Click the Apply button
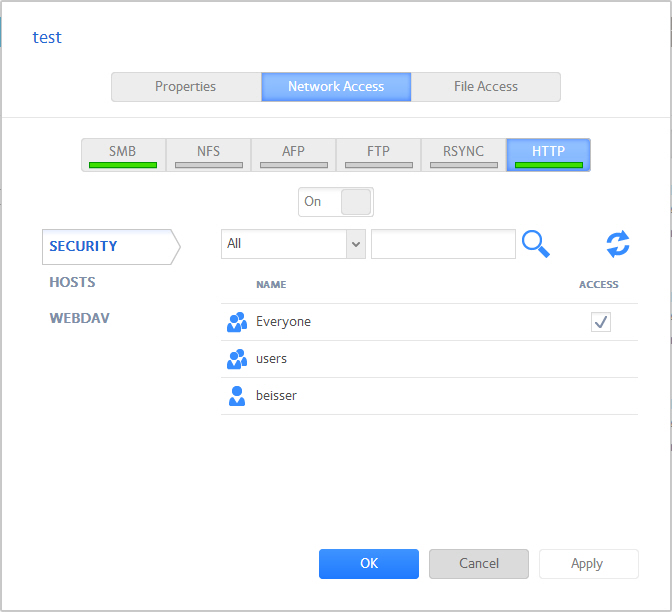 click(x=588, y=564)
